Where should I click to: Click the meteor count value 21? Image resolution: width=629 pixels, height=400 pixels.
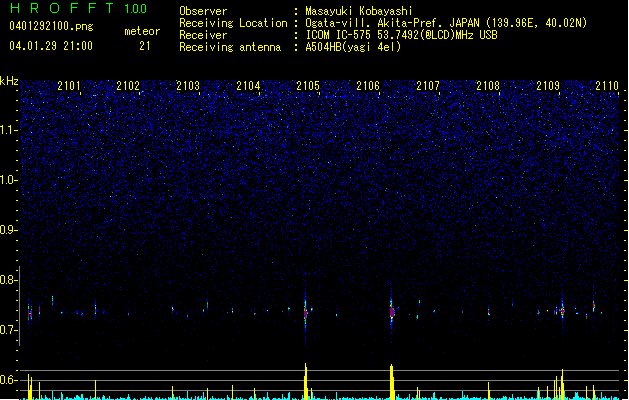[145, 46]
